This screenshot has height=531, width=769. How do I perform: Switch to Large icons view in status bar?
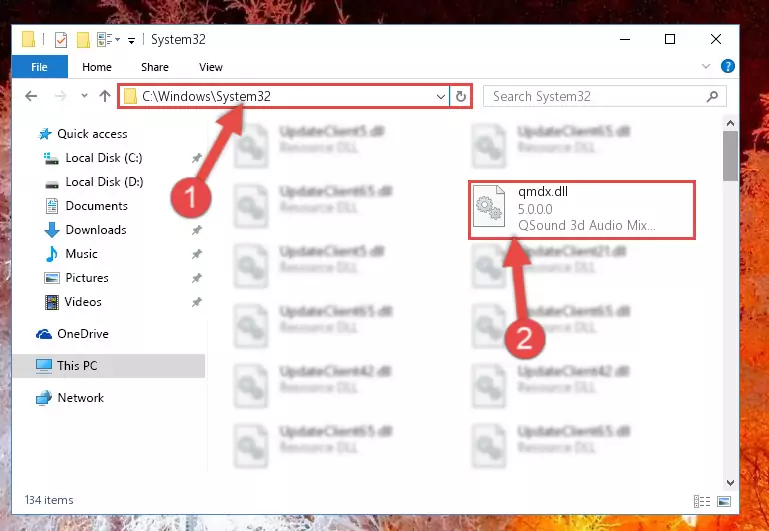724,501
